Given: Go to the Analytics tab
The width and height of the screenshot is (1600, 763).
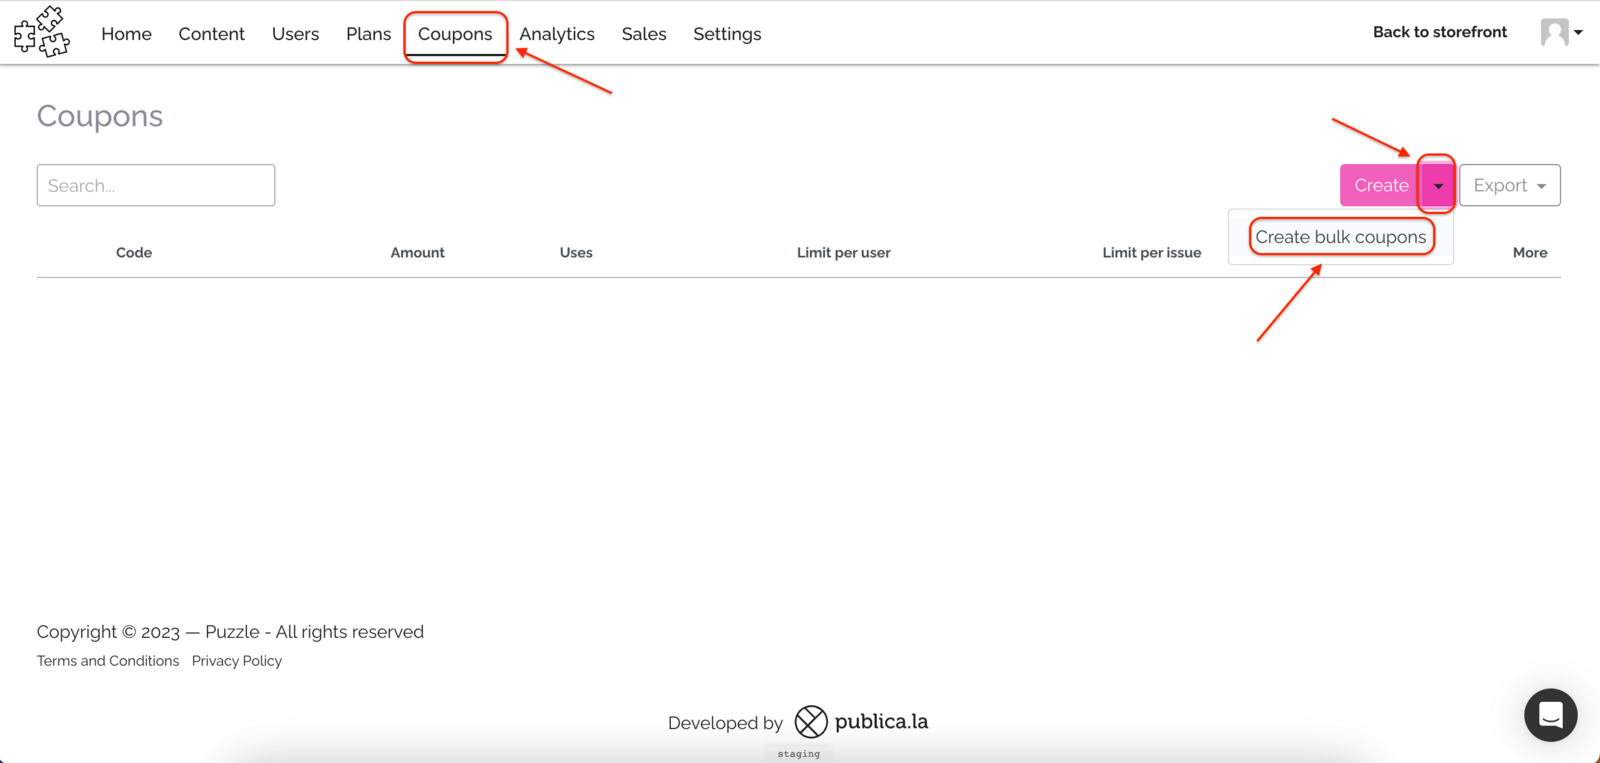Looking at the screenshot, I should (x=557, y=34).
